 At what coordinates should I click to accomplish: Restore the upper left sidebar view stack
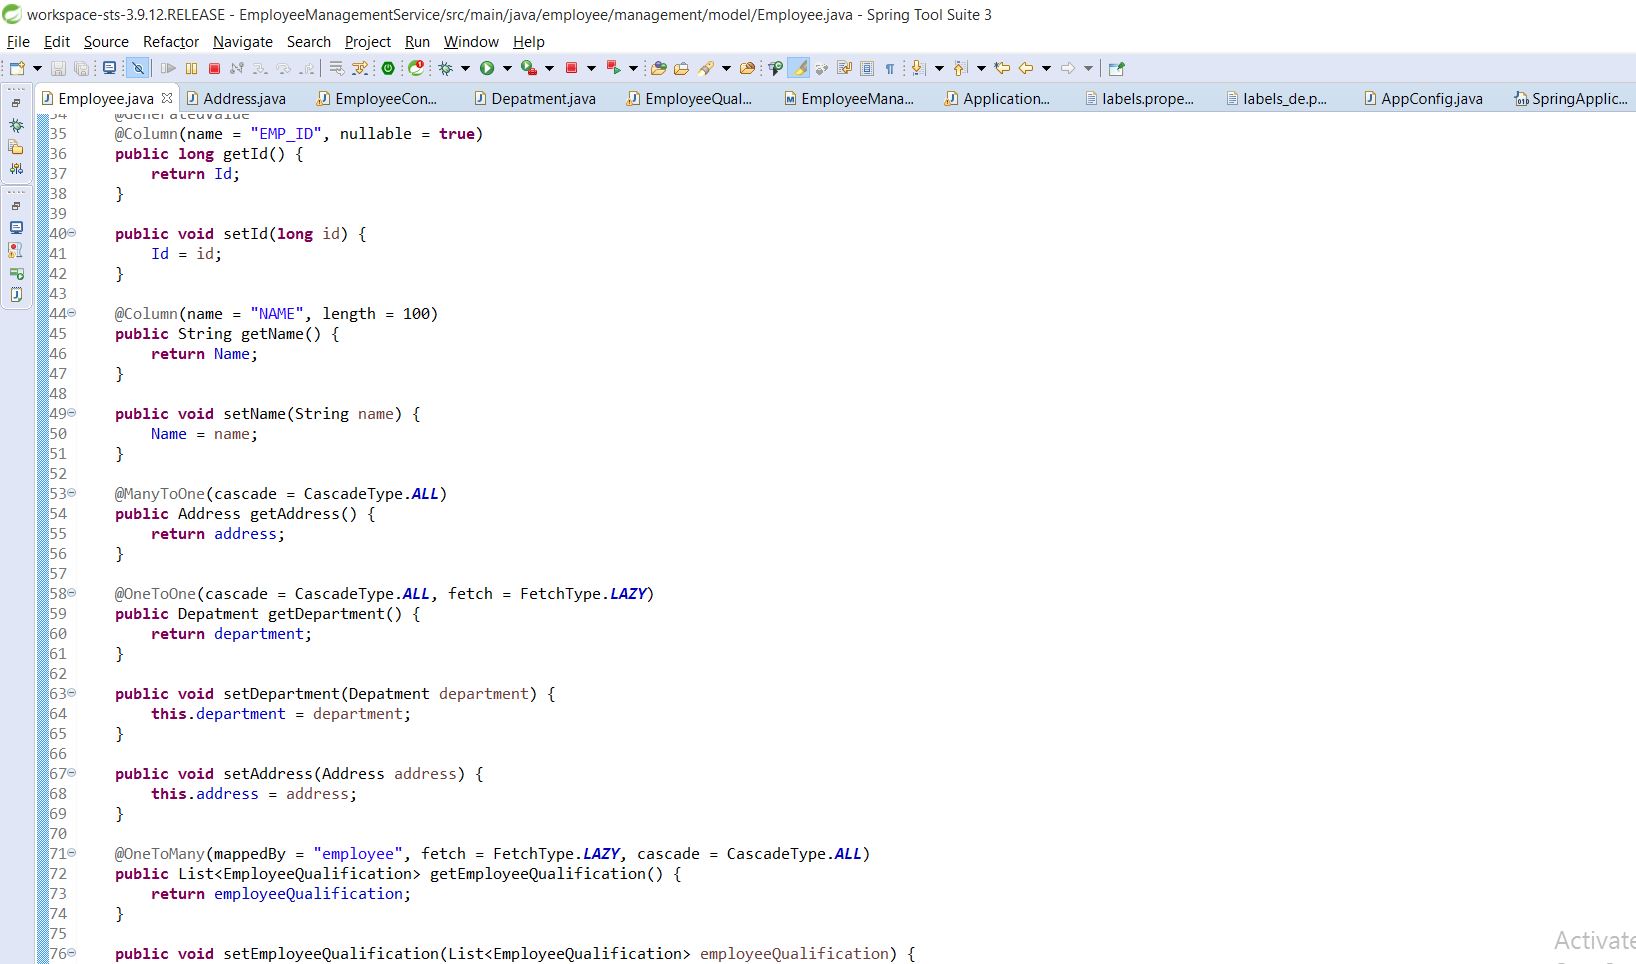click(16, 103)
